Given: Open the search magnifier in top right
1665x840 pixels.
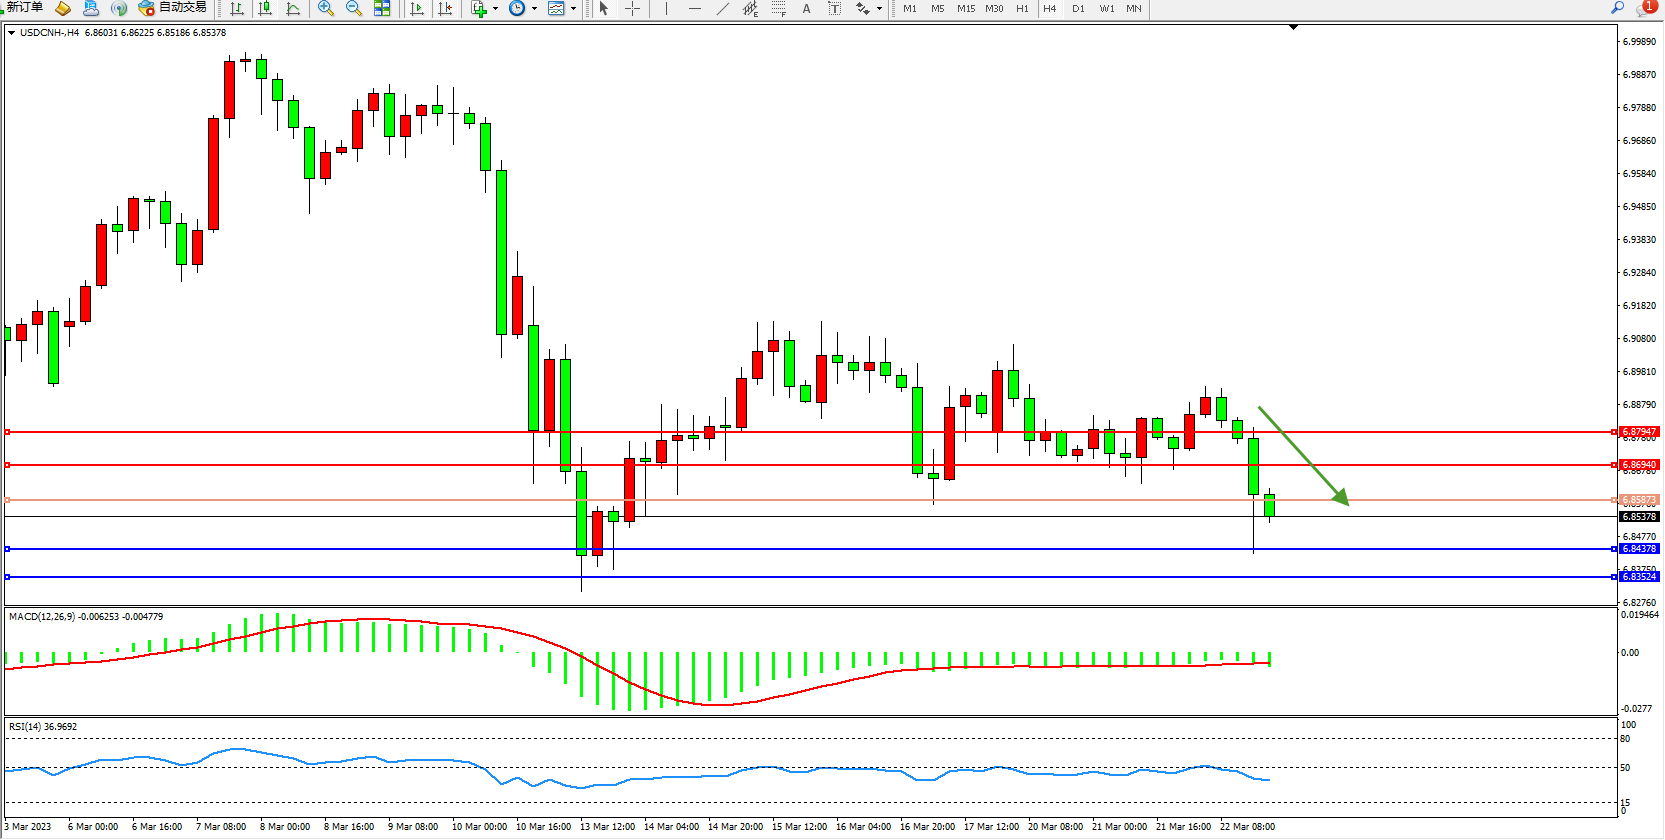Looking at the screenshot, I should [1617, 8].
